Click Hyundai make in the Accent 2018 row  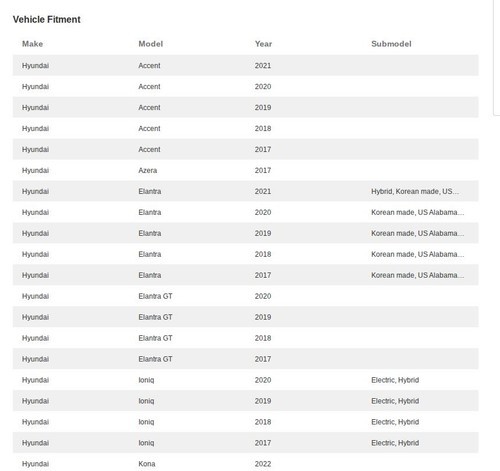35,128
